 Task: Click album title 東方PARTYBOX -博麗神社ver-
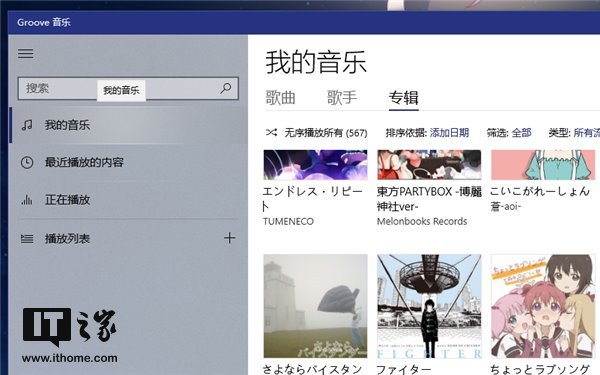[429, 198]
